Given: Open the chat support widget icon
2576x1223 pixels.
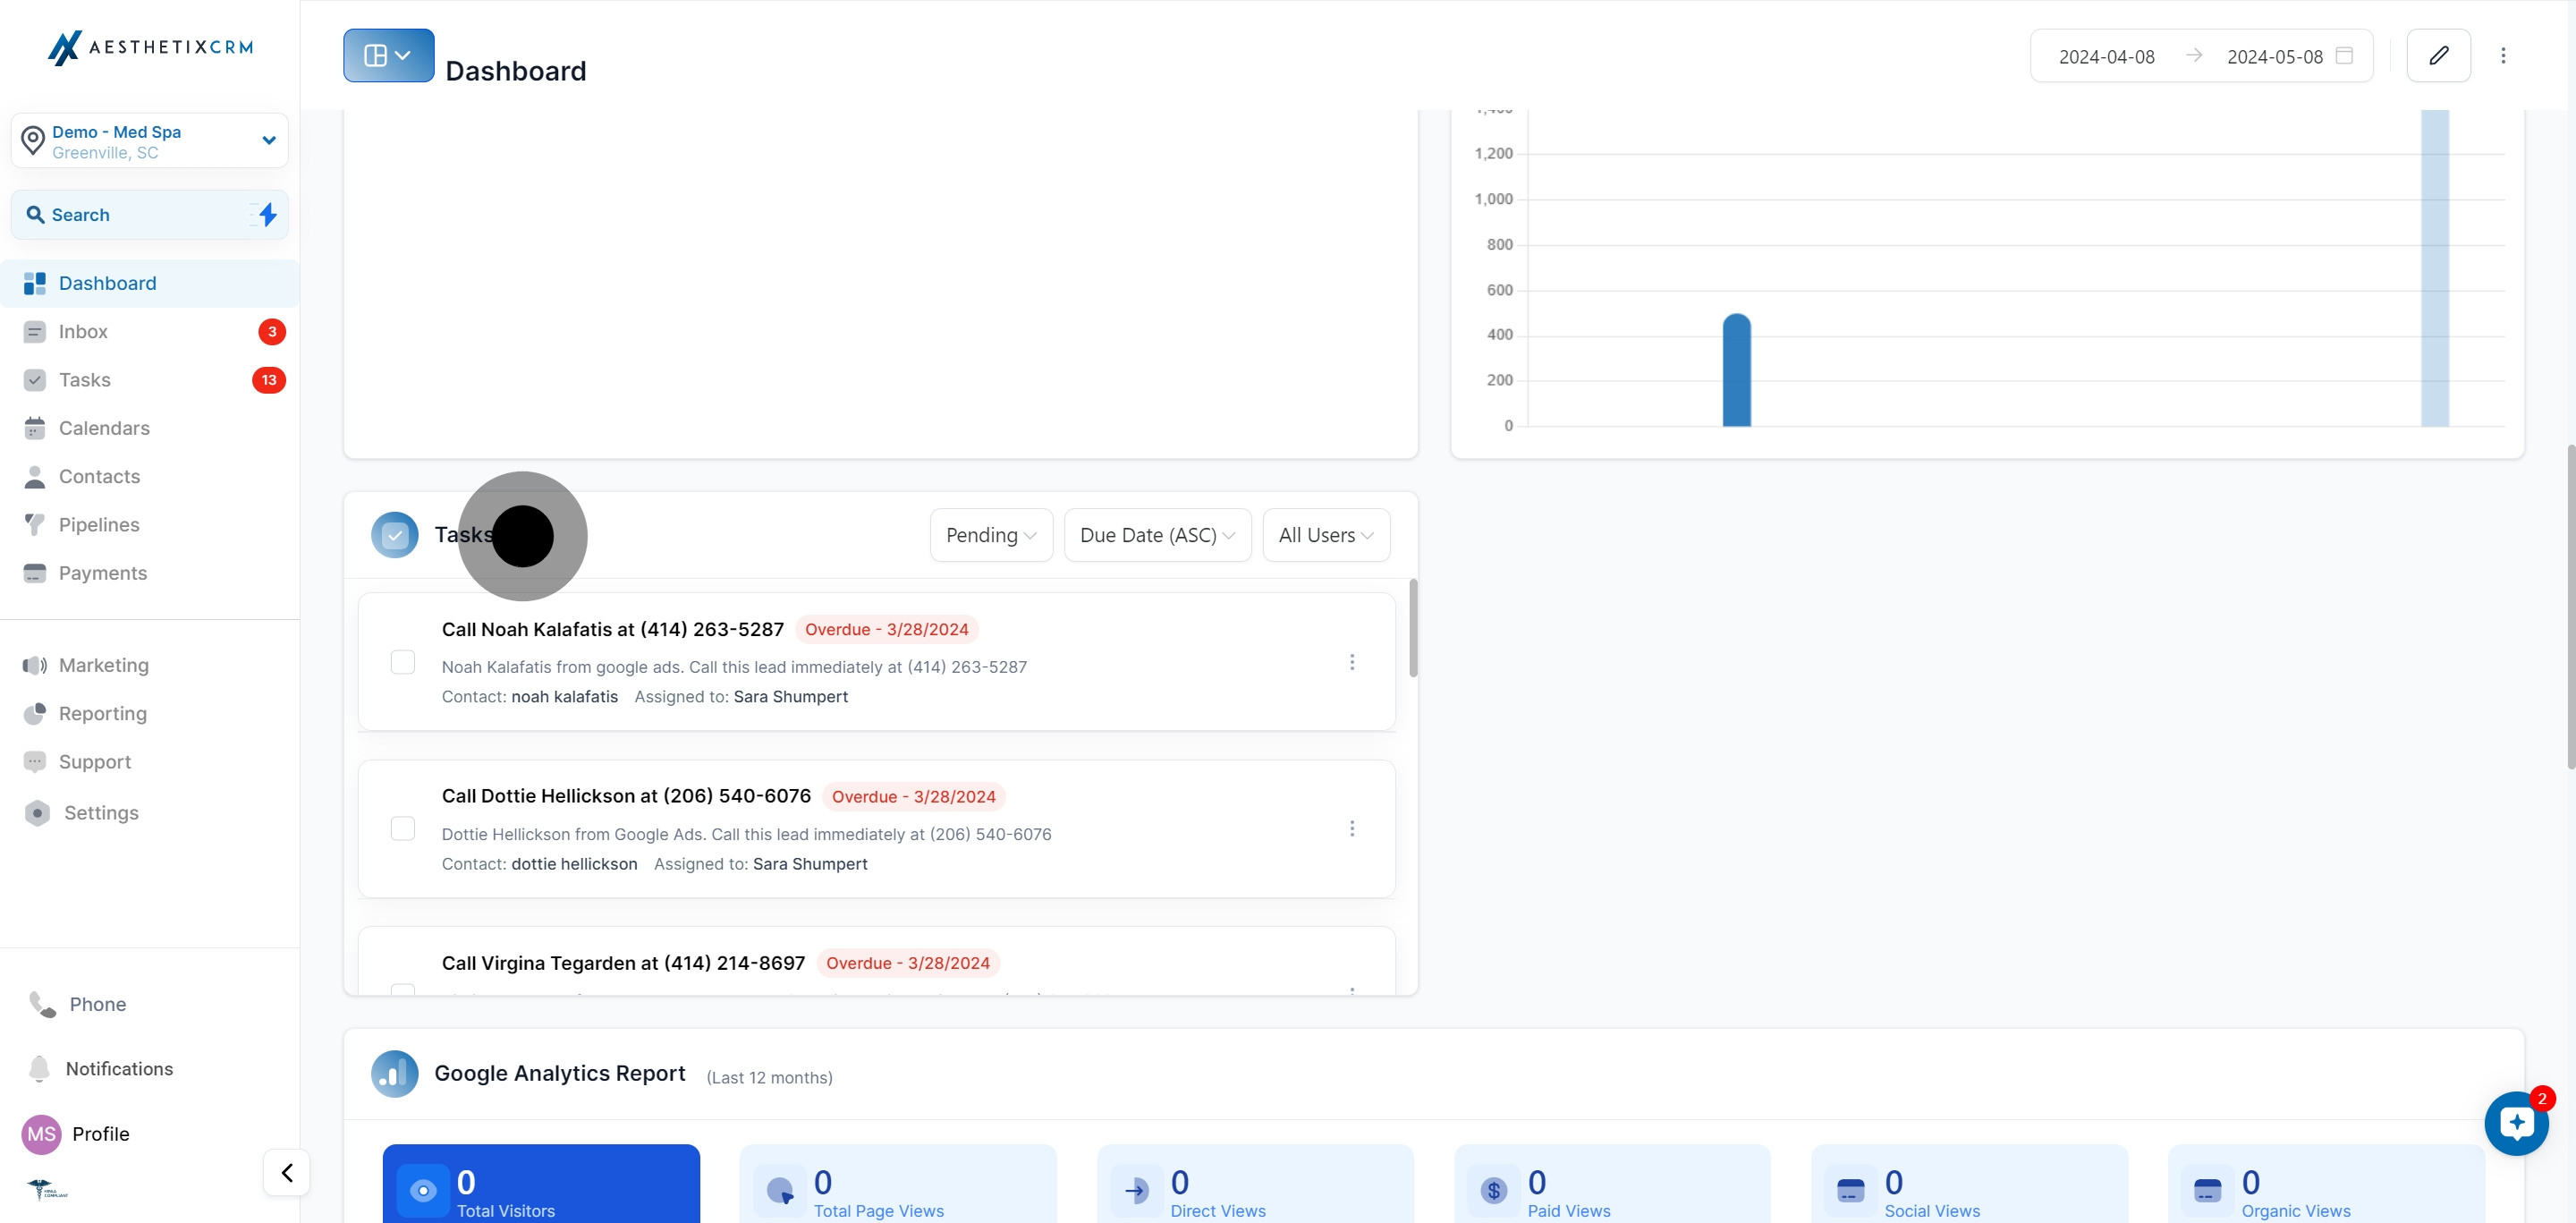Looking at the screenshot, I should coord(2515,1123).
